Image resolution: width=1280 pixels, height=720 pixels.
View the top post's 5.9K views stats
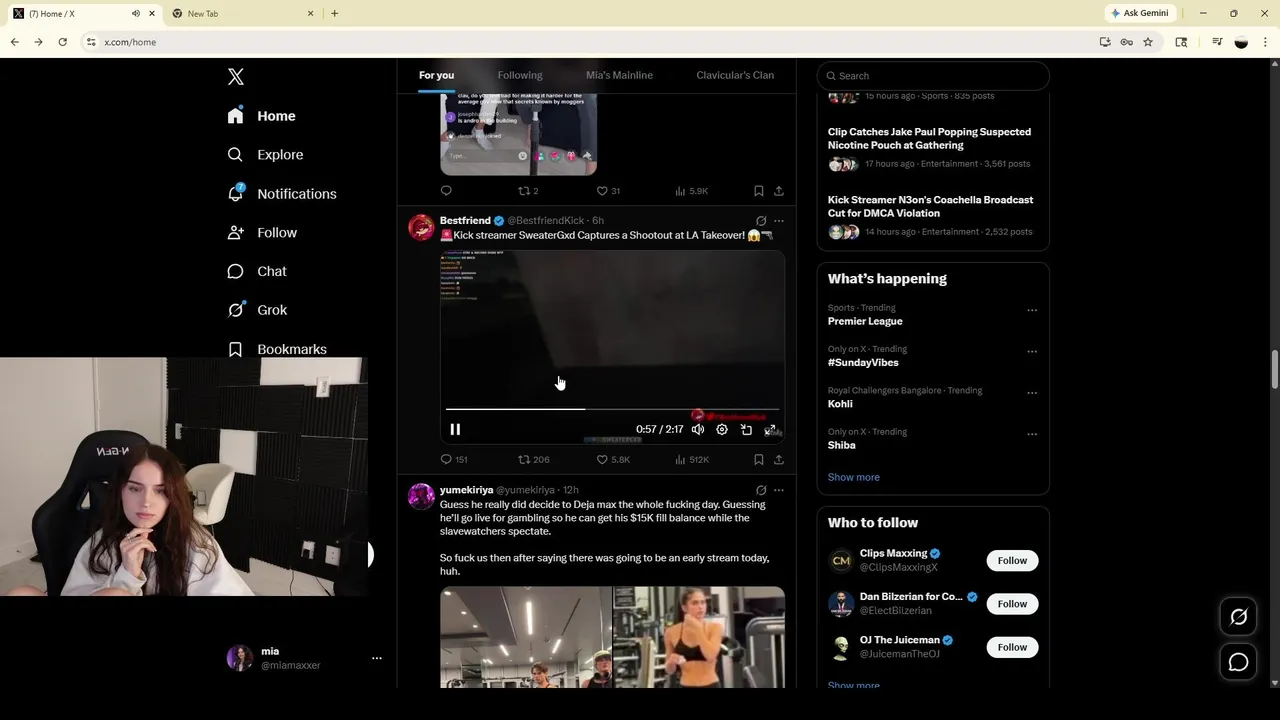[x=692, y=191]
